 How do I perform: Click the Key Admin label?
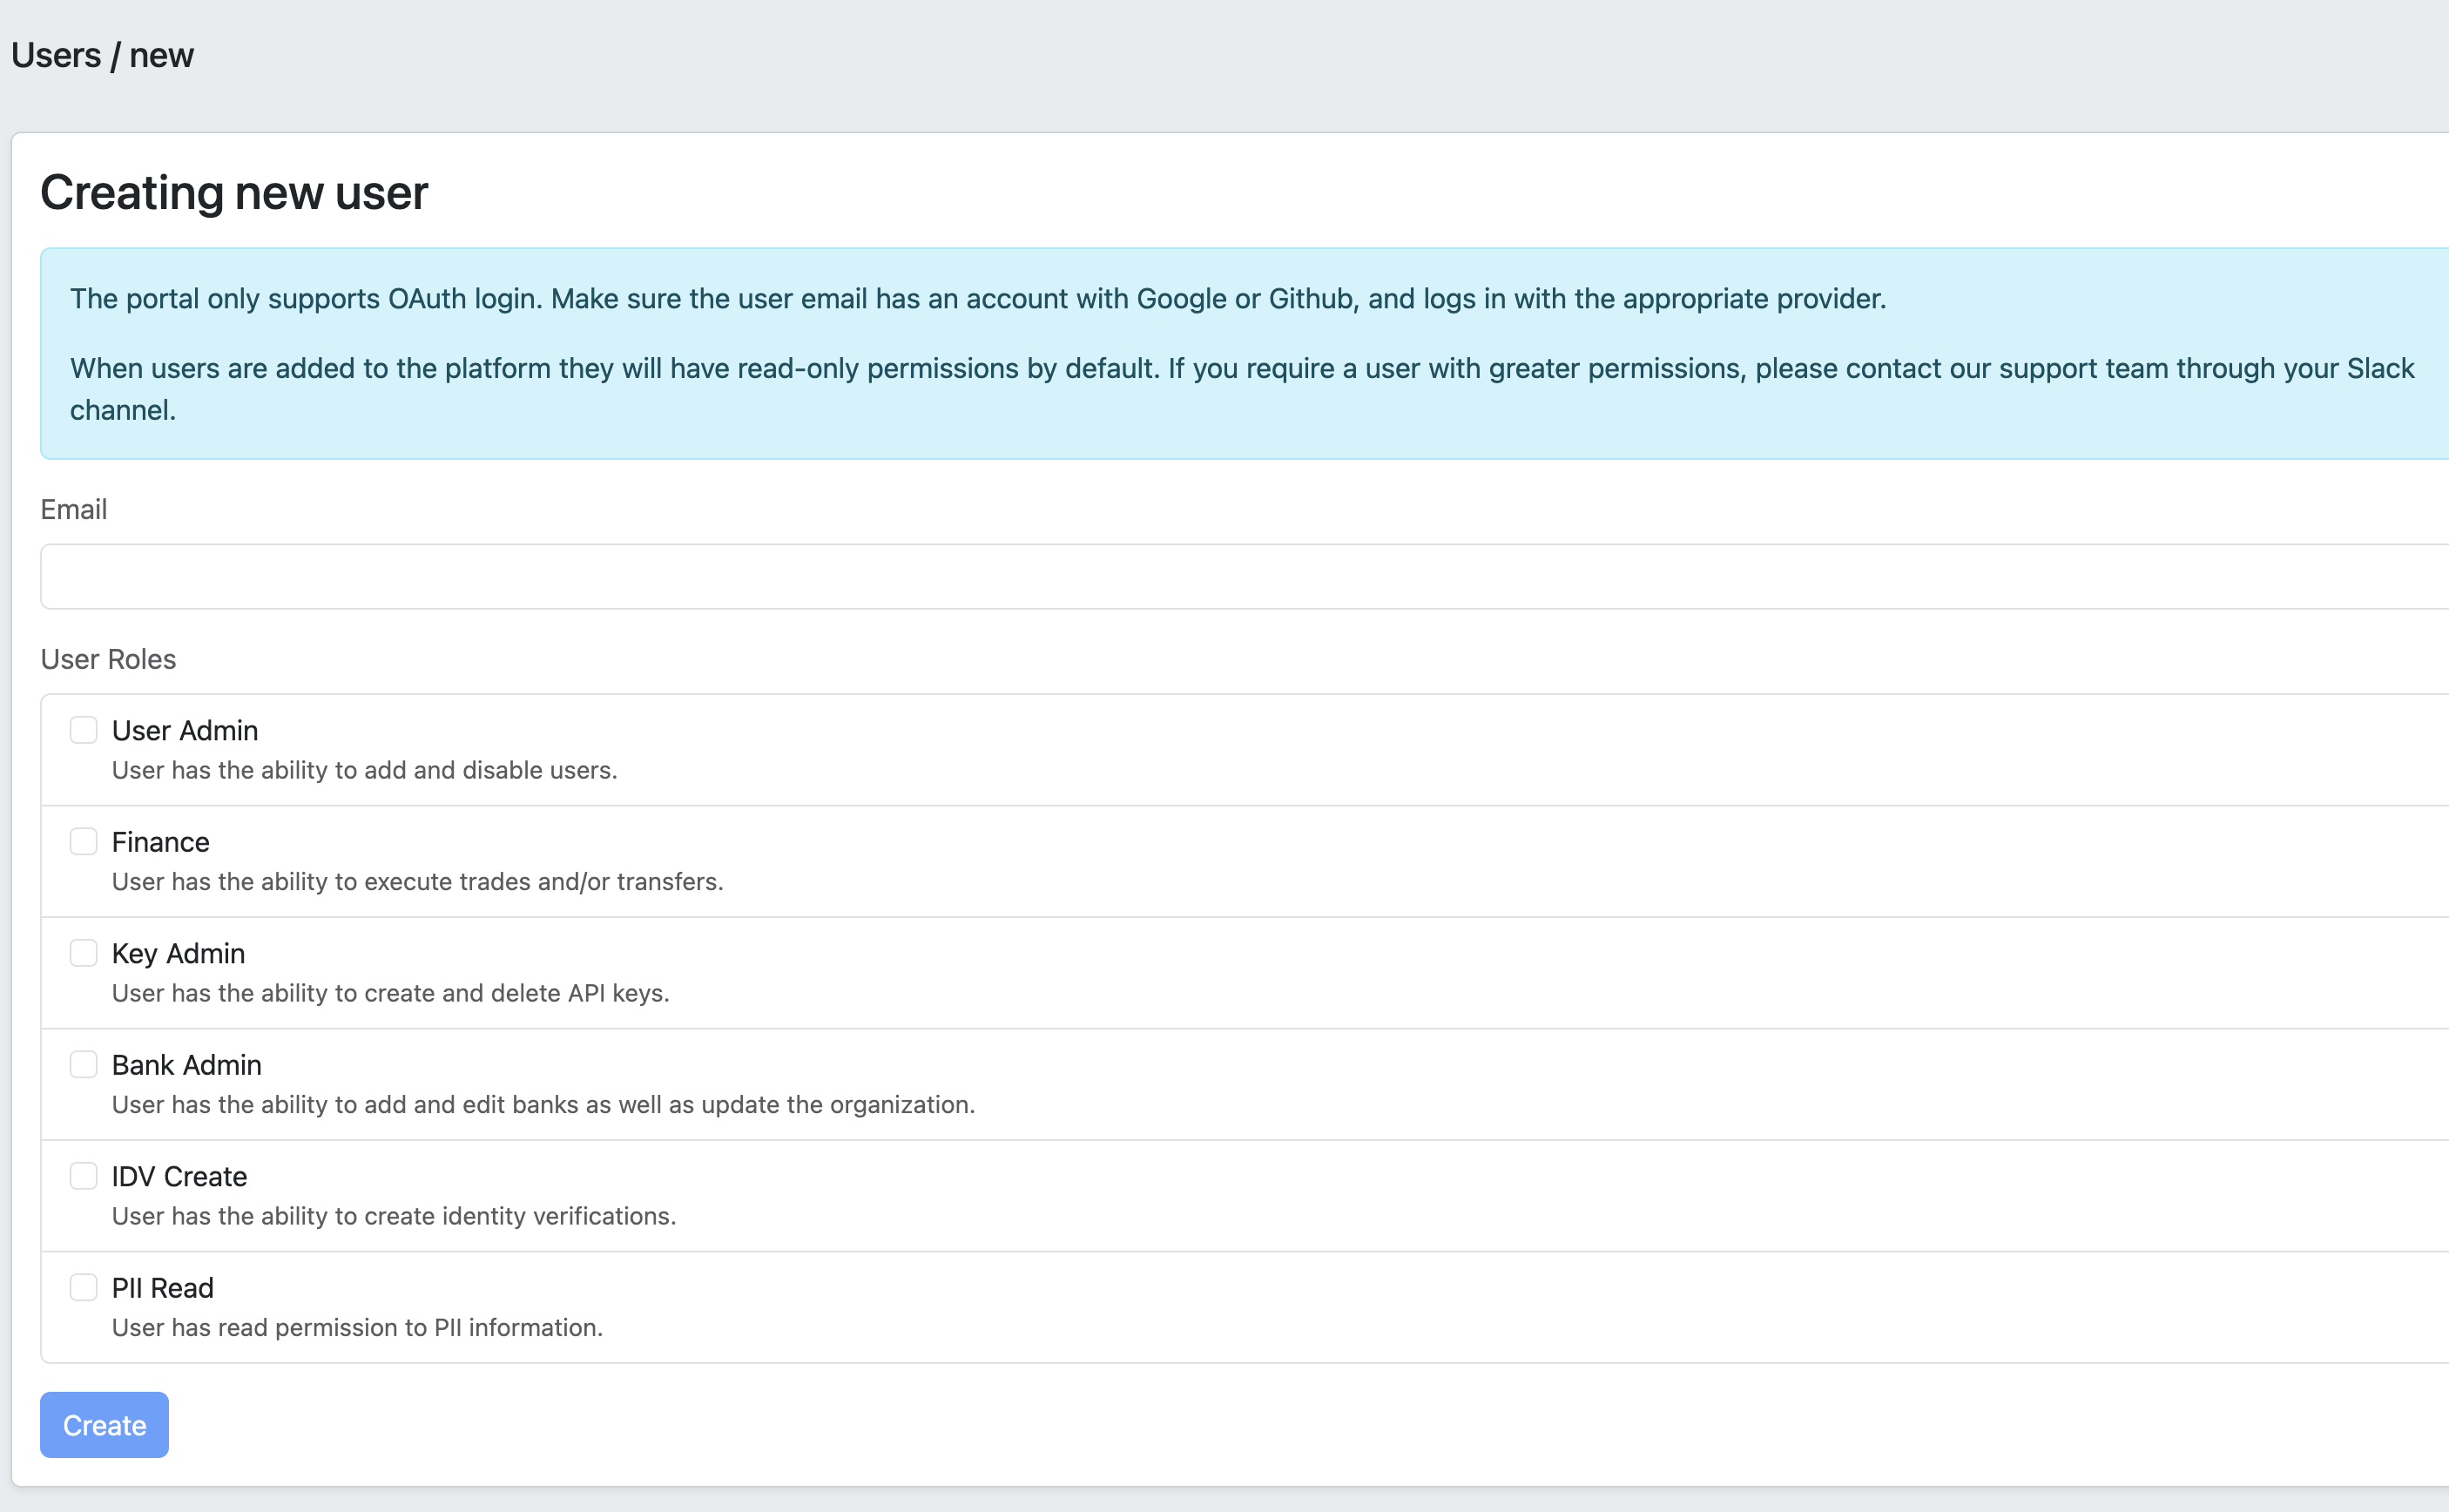point(178,954)
